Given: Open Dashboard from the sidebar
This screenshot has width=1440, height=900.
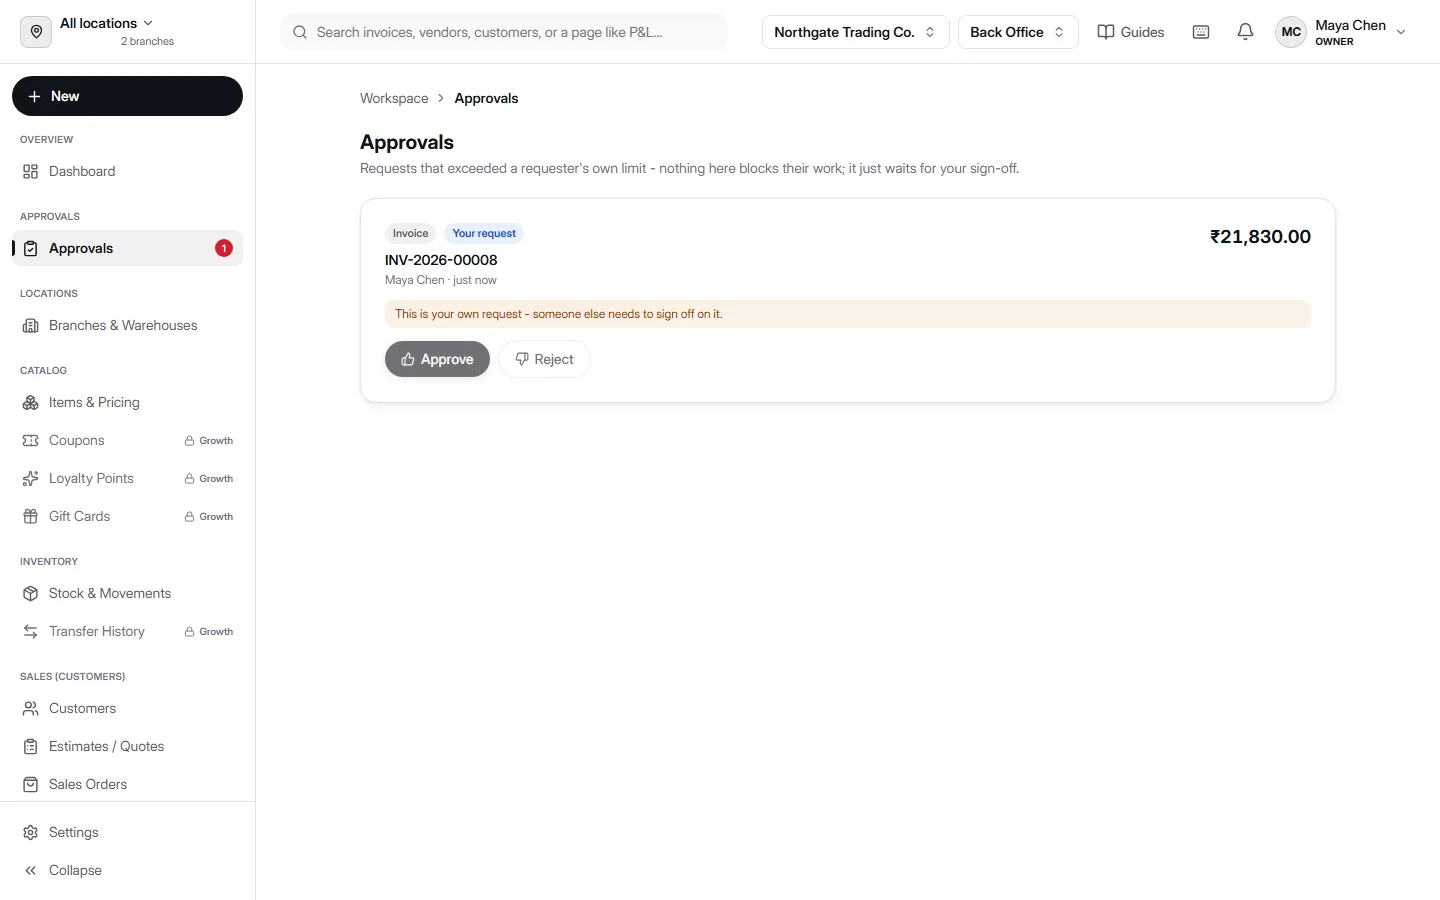Looking at the screenshot, I should coord(127,171).
